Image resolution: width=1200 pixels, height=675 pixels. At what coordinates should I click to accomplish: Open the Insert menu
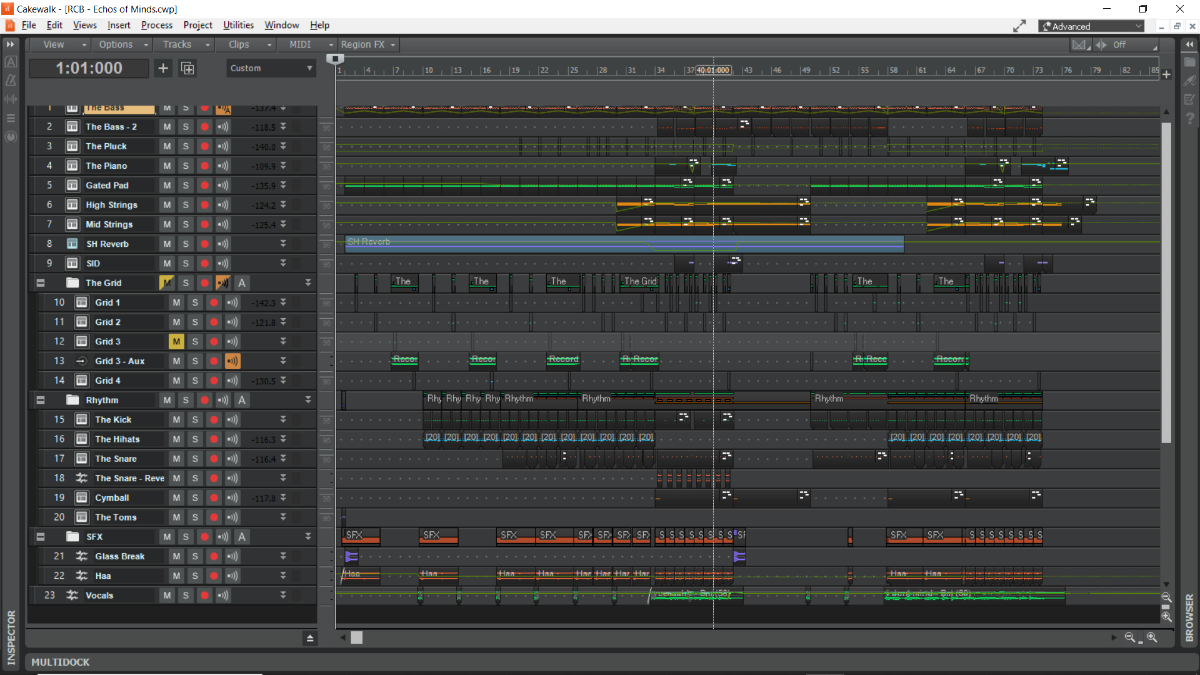119,25
